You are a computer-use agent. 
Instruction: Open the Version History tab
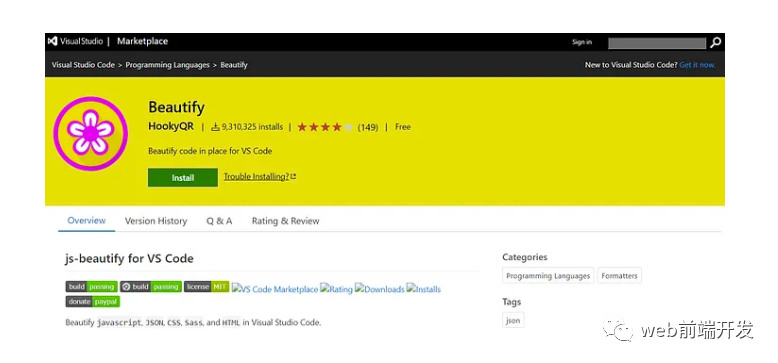tap(156, 221)
